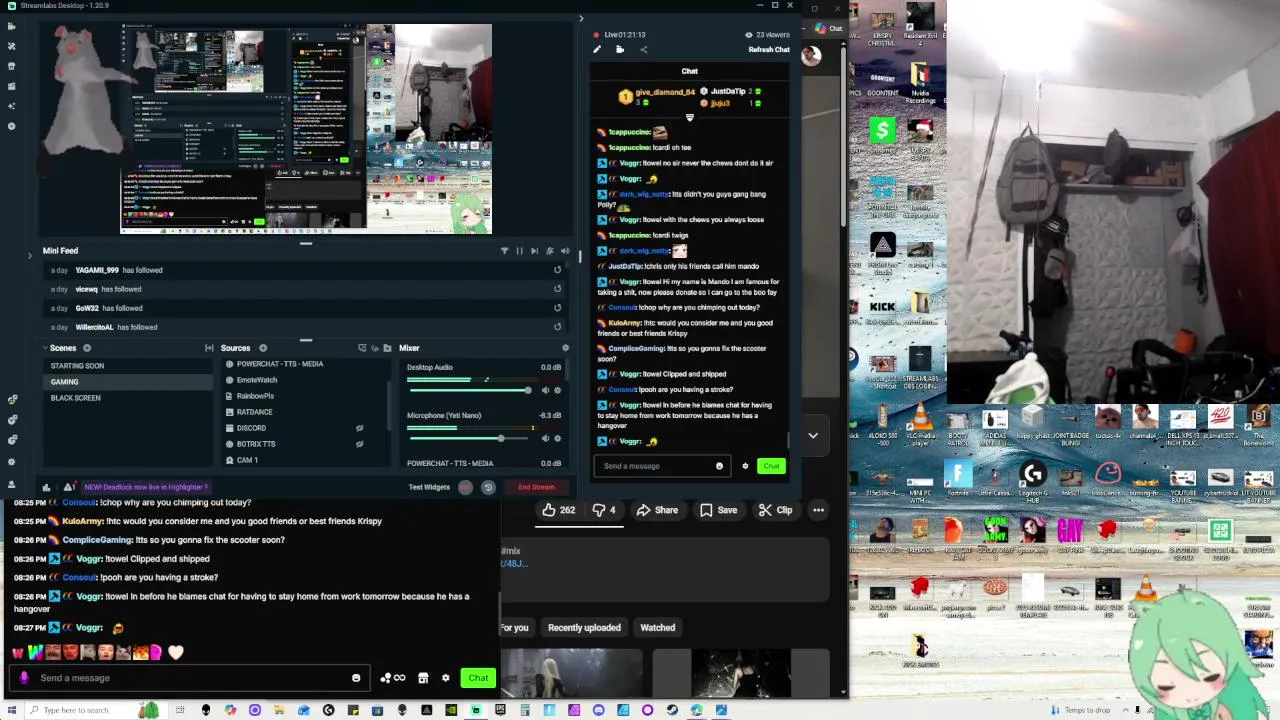Click the YouTube Clip button
The image size is (1280, 720).
(775, 510)
